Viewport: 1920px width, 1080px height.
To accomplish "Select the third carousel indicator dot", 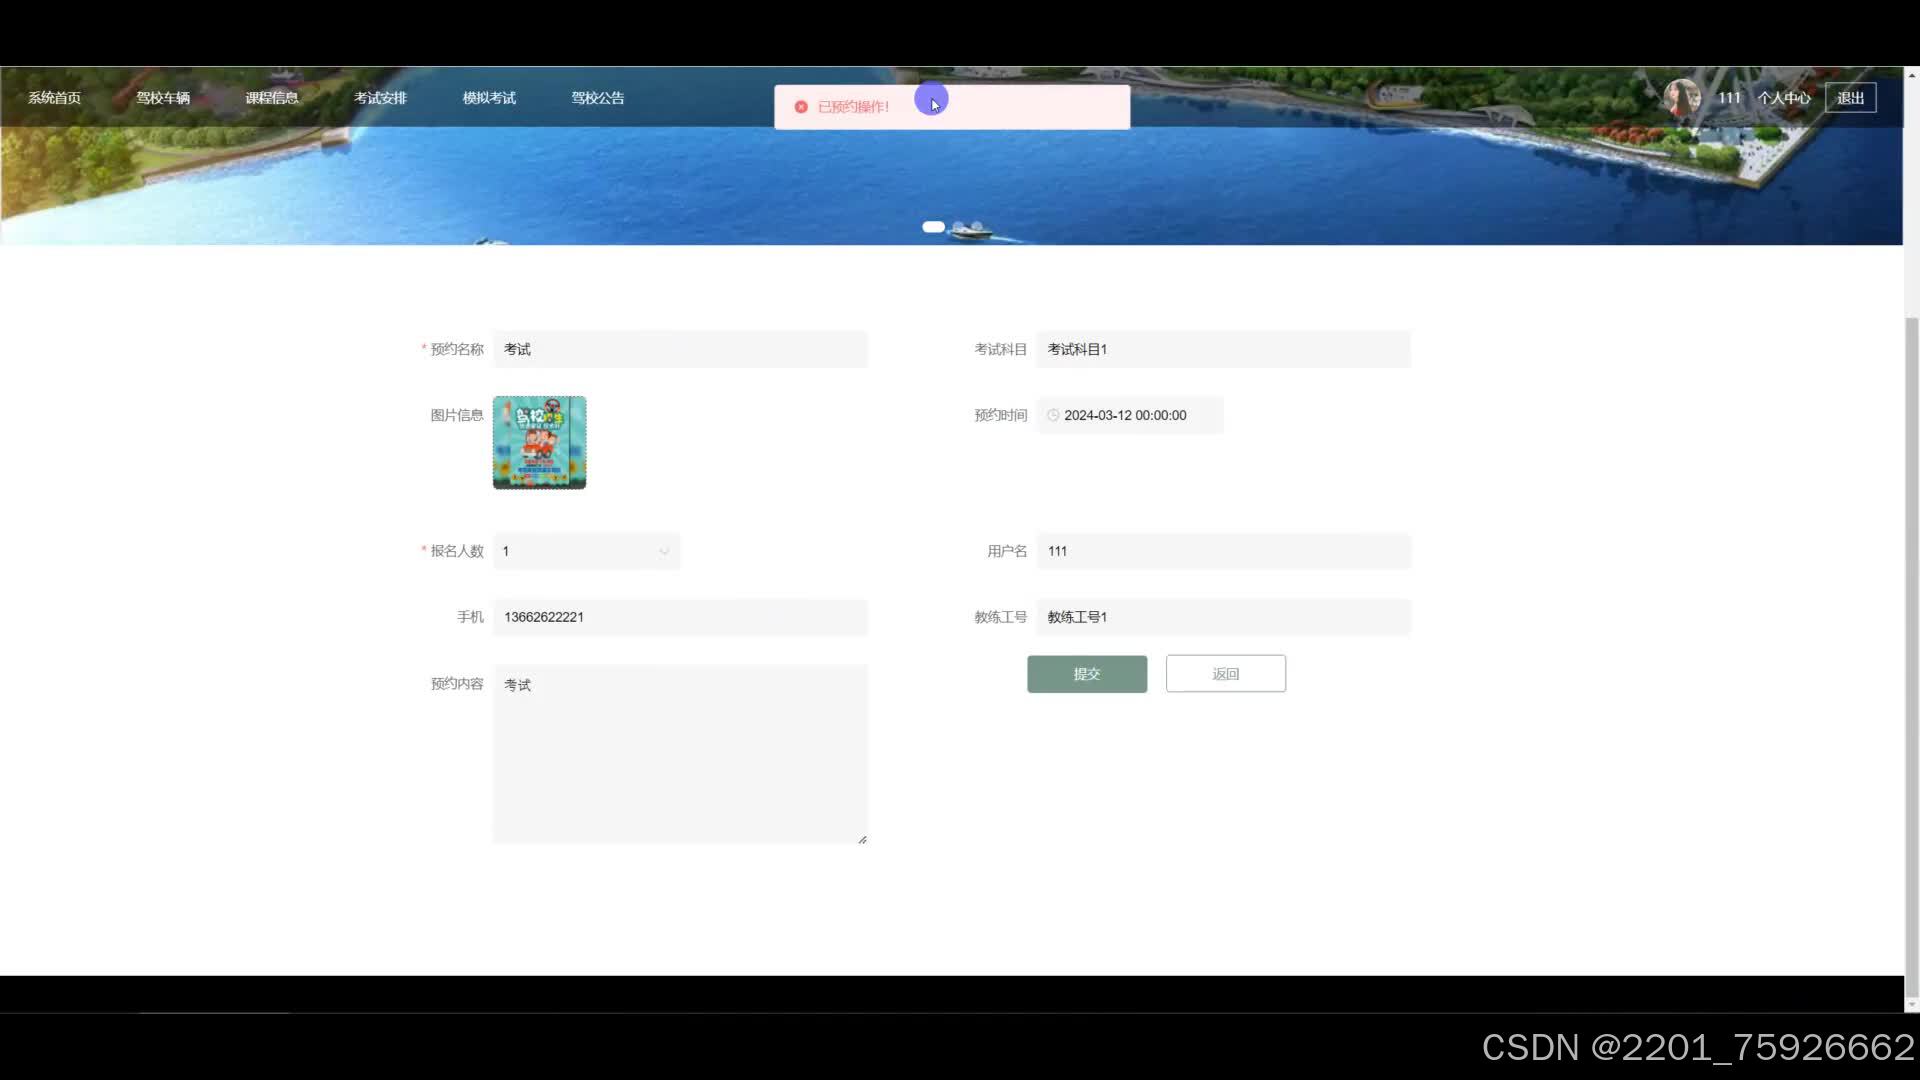I will 977,227.
